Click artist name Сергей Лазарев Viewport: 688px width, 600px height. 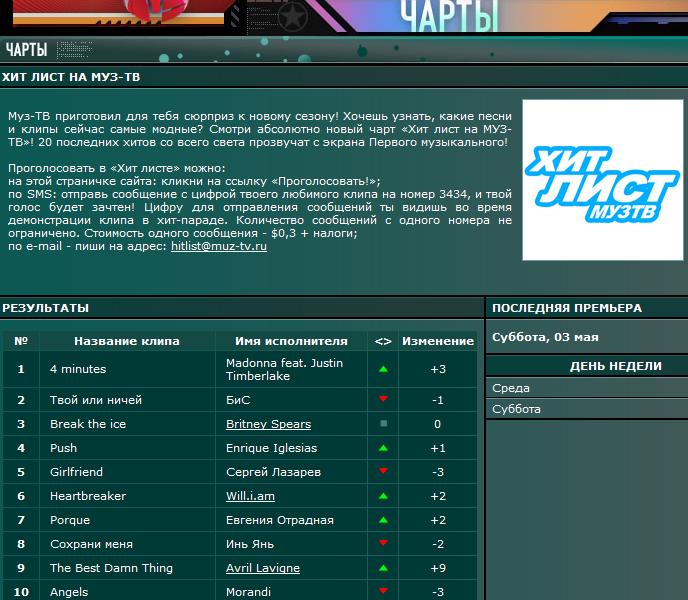point(273,472)
